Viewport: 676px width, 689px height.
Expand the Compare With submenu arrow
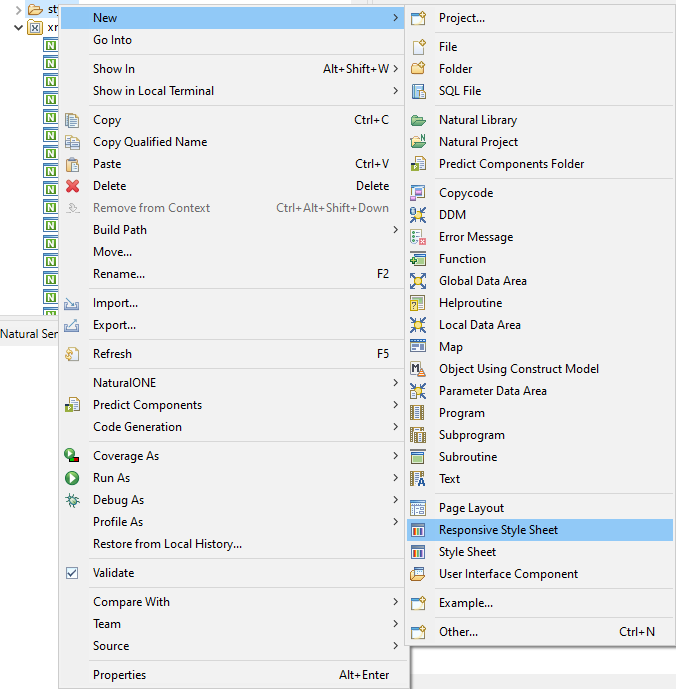396,602
